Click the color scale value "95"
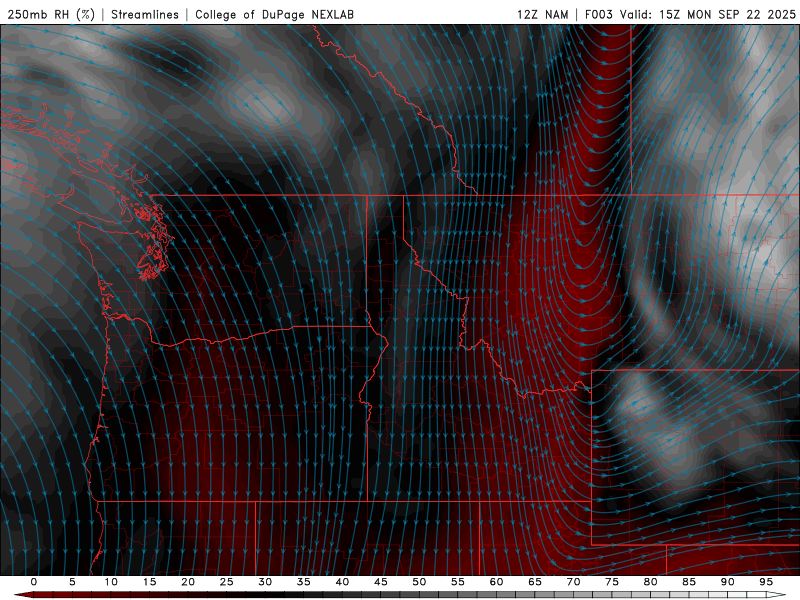This screenshot has width=800, height=600. 766,582
